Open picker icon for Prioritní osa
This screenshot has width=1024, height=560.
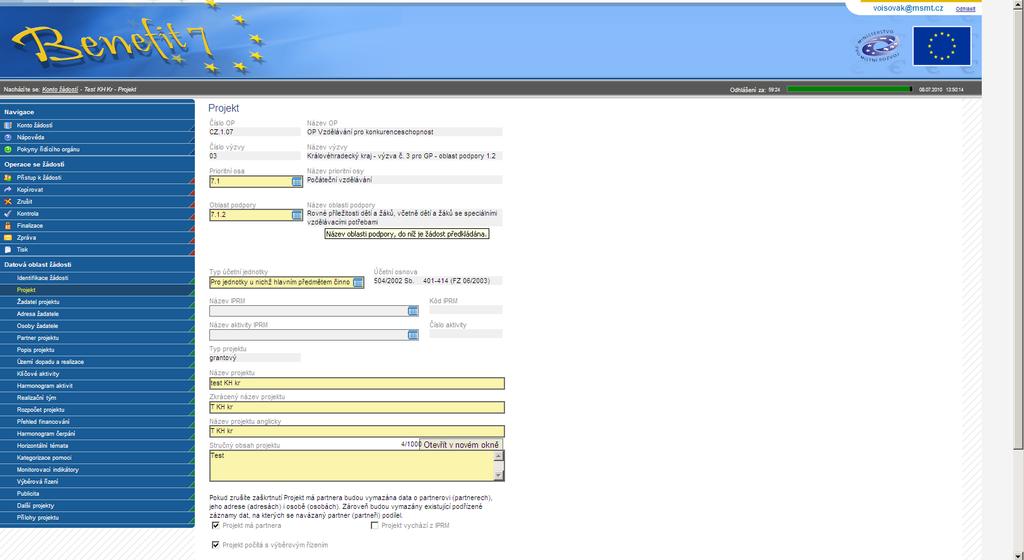296,182
